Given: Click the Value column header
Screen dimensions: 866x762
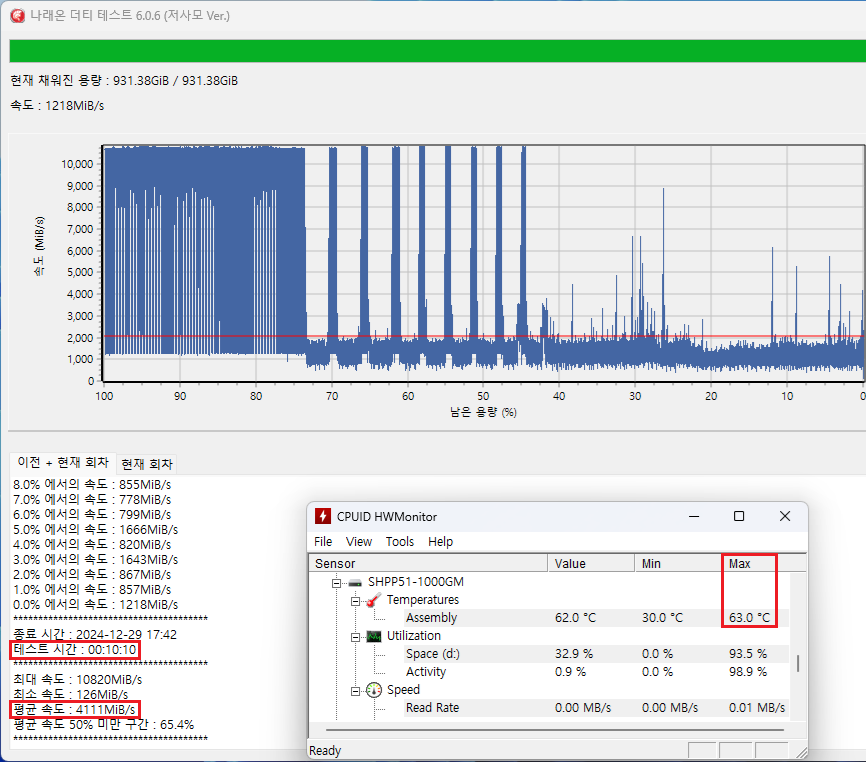Looking at the screenshot, I should pos(592,563).
